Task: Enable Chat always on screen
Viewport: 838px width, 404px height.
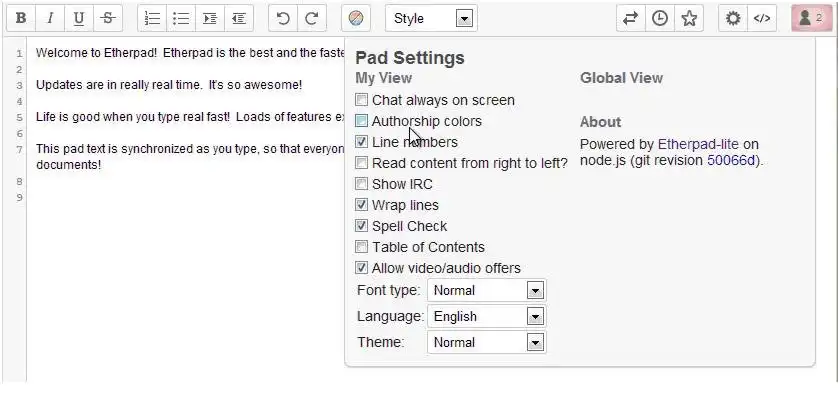Action: click(362, 100)
